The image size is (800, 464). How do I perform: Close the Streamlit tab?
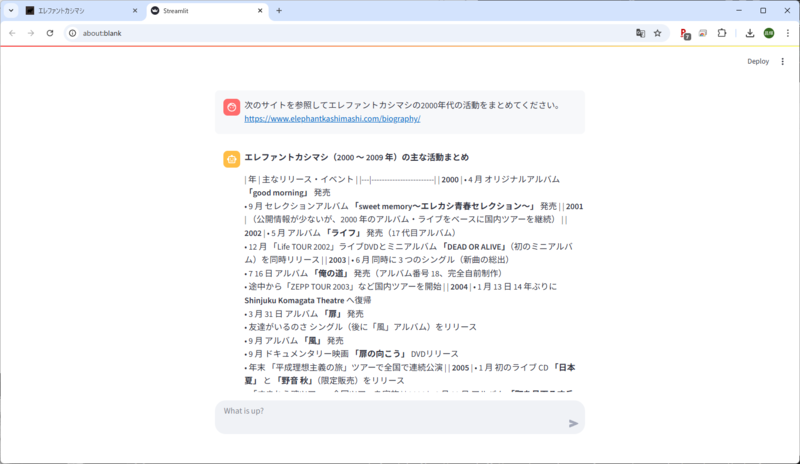[260, 11]
